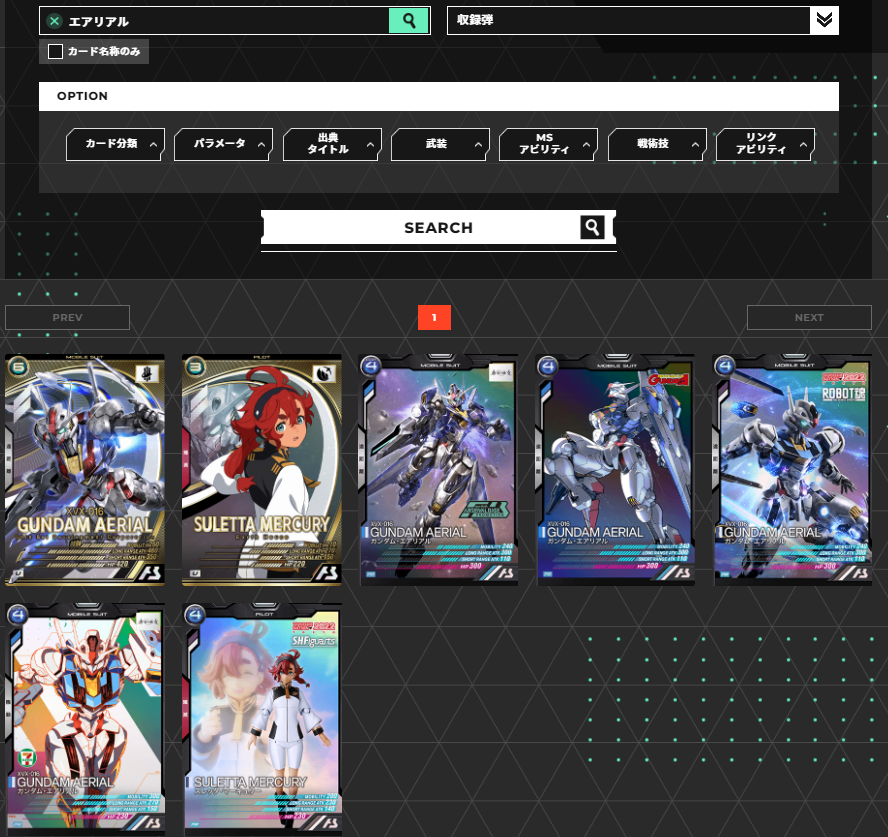Click the OPTION header bar
Screen dimensions: 888x837
[x=439, y=96]
